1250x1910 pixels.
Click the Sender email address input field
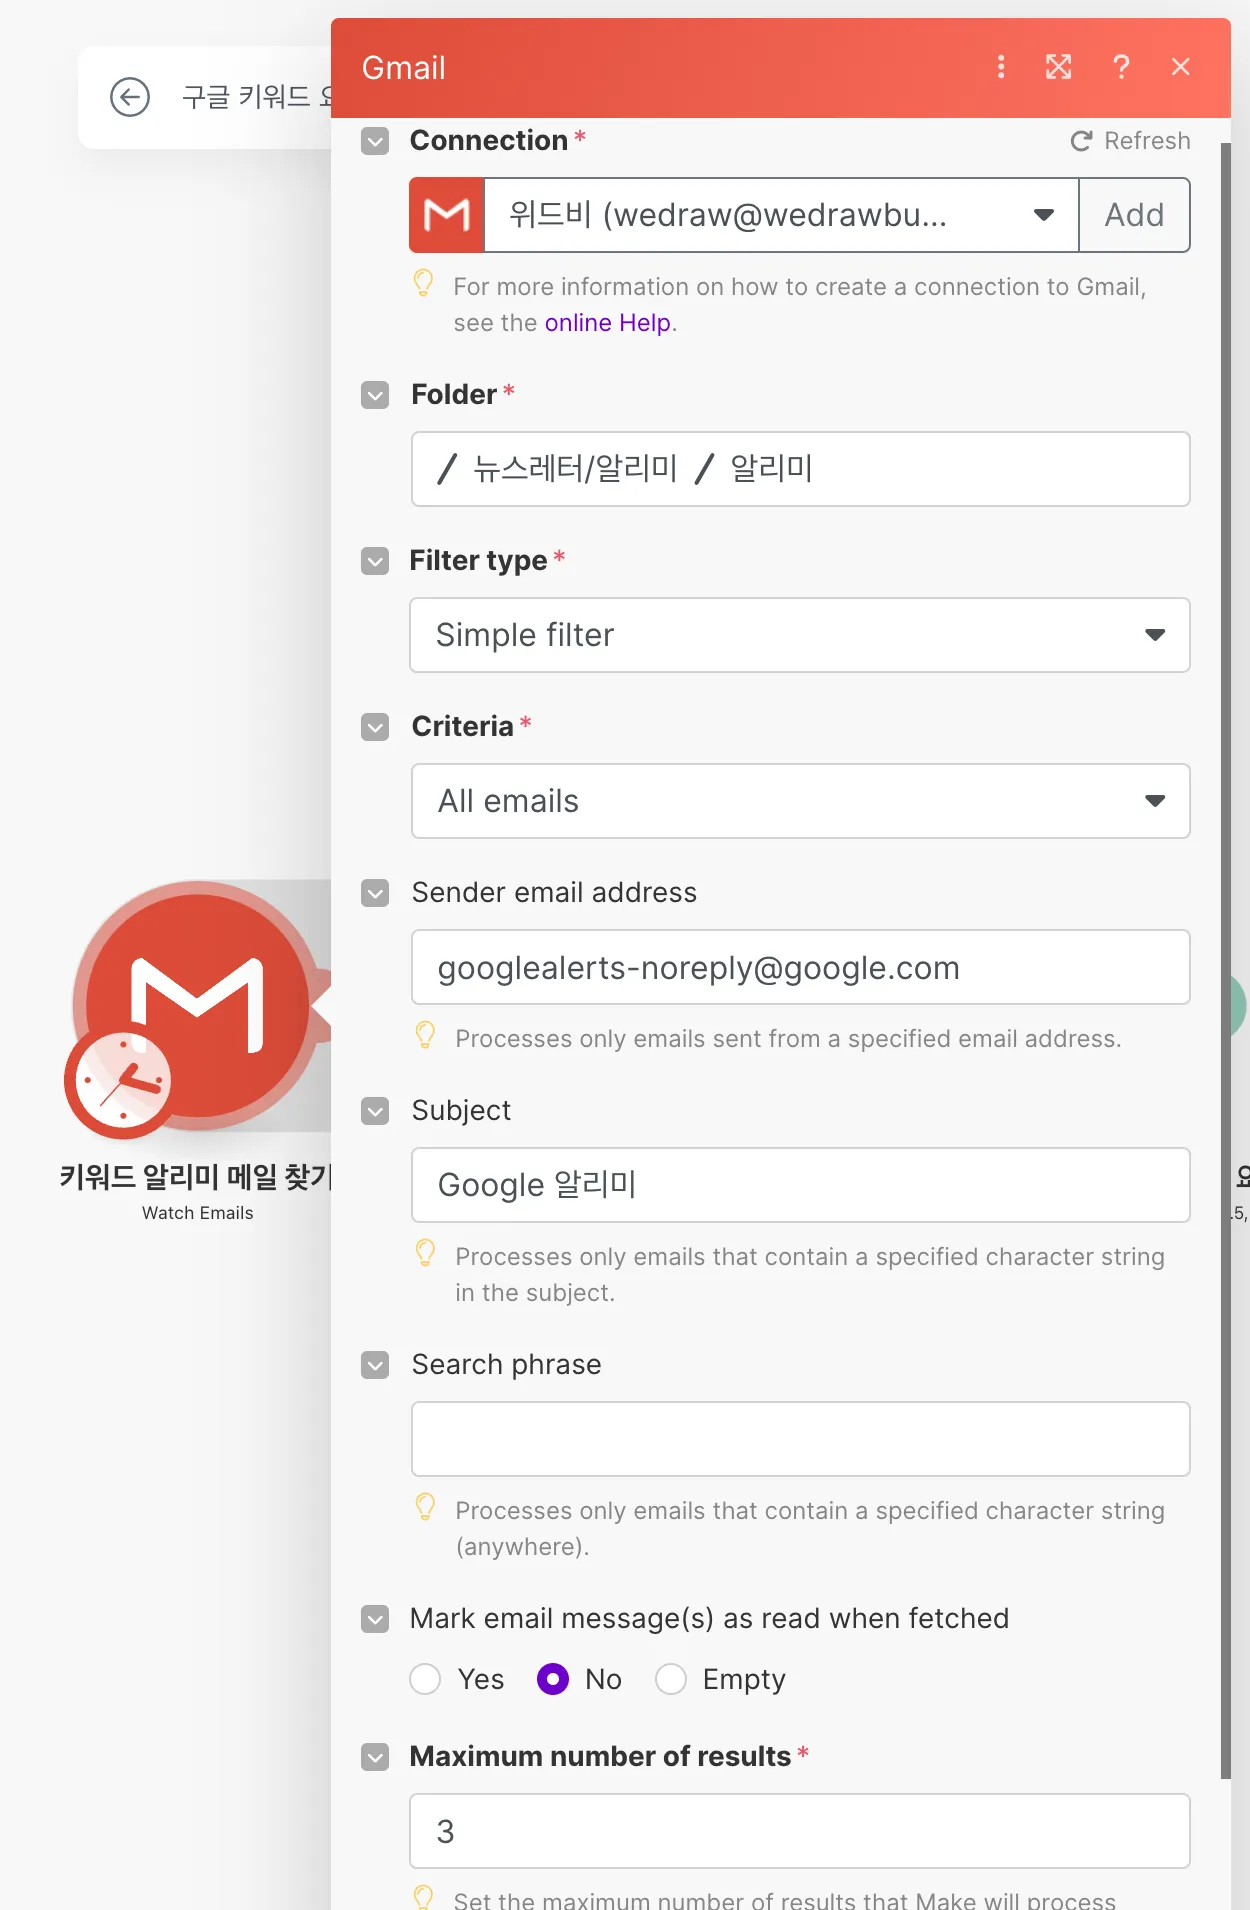coord(800,967)
